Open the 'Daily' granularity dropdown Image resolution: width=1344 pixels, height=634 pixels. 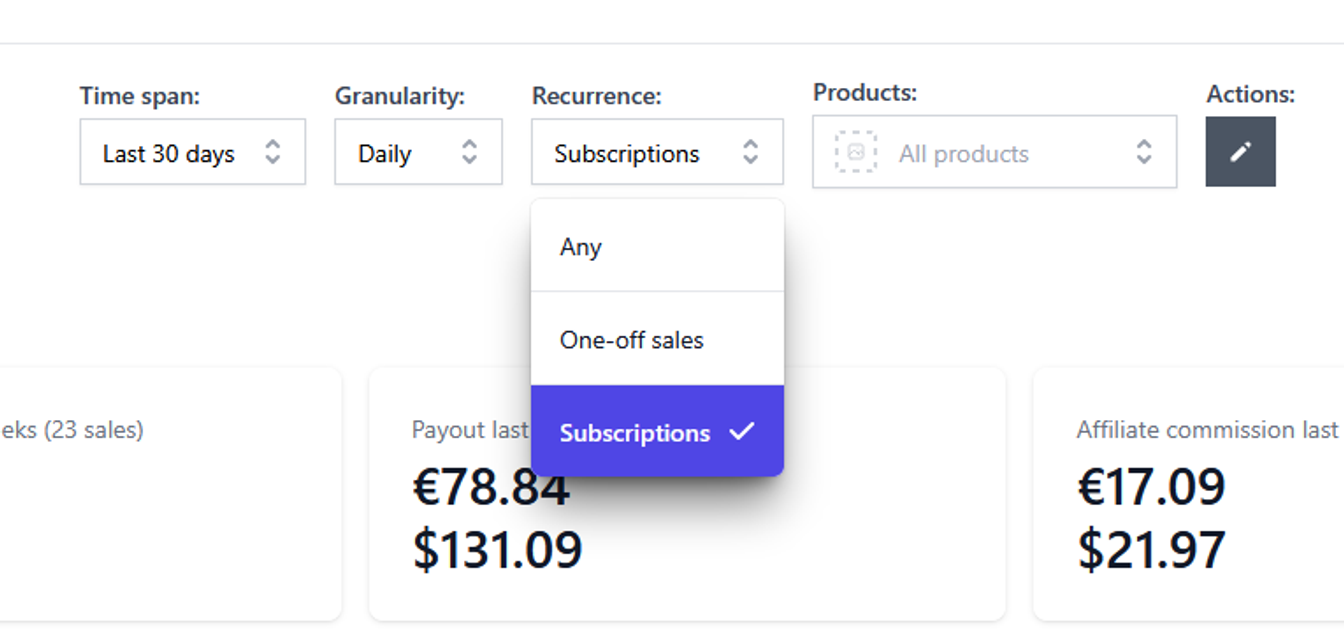click(417, 153)
